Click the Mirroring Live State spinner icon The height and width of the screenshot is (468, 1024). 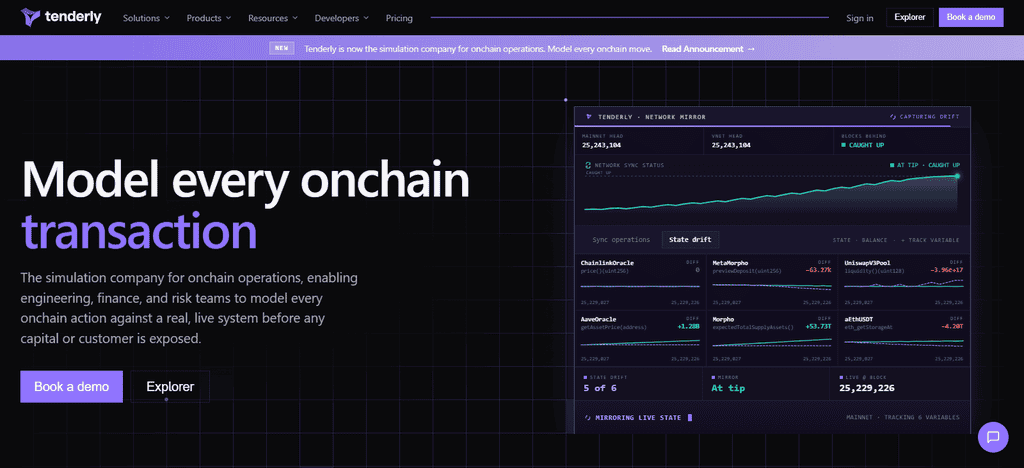[x=588, y=417]
